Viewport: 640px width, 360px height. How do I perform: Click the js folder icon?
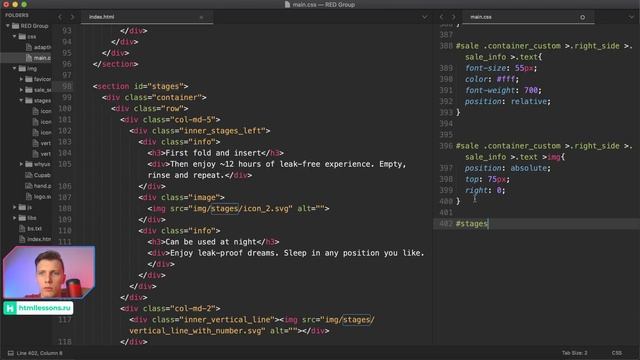click(22, 207)
